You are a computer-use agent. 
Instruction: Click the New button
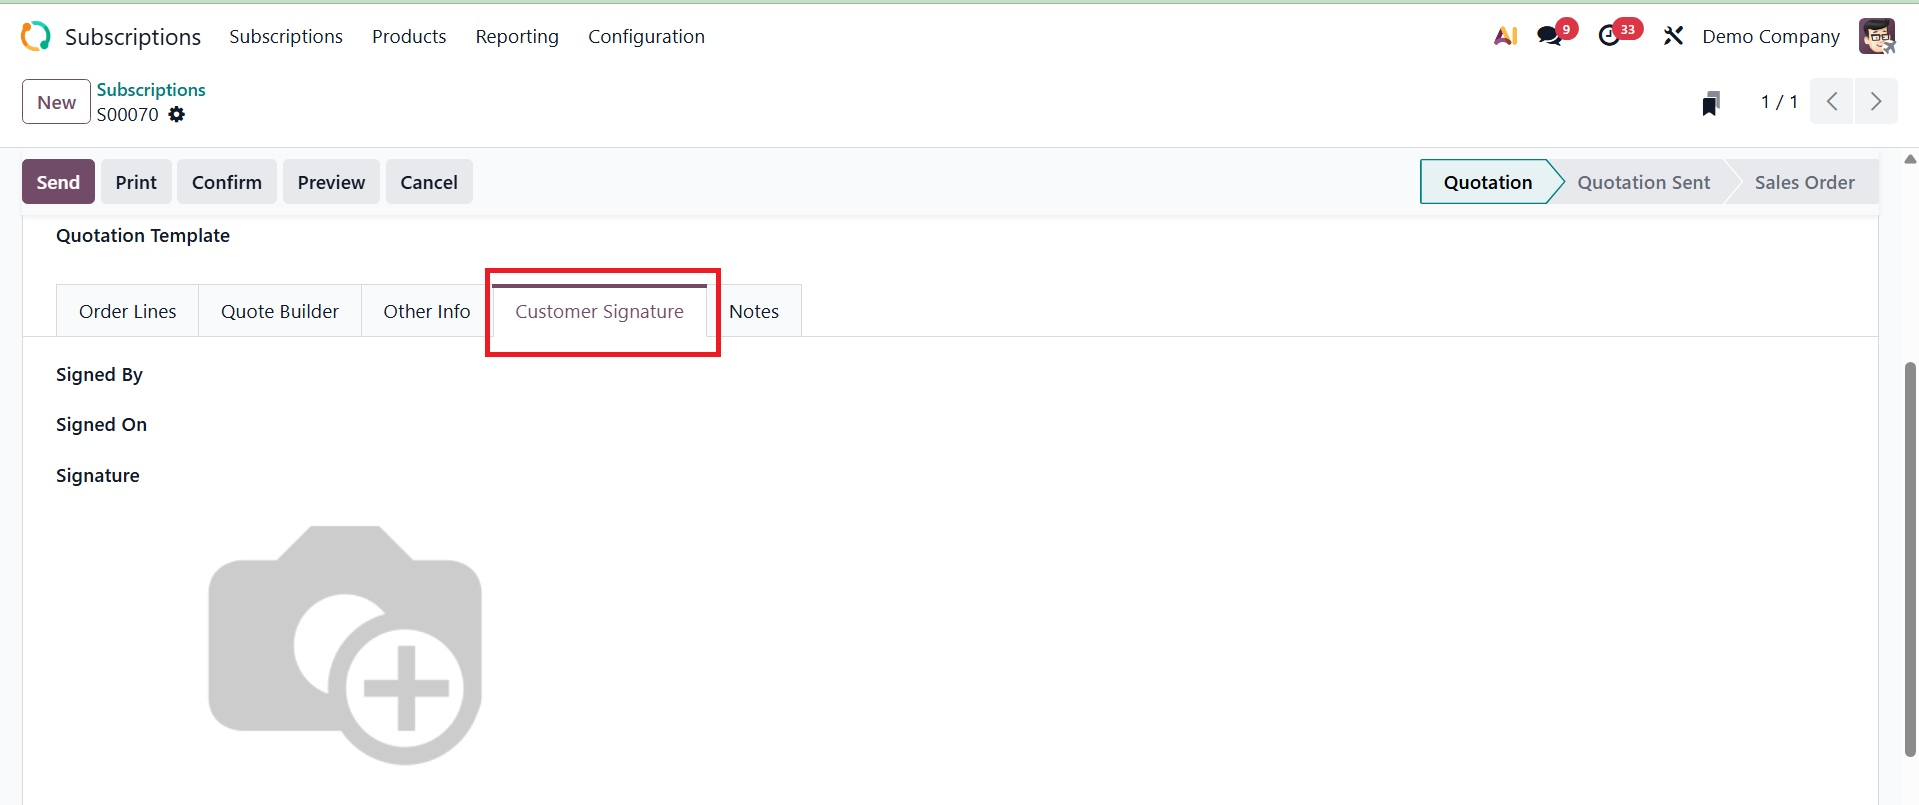(56, 102)
